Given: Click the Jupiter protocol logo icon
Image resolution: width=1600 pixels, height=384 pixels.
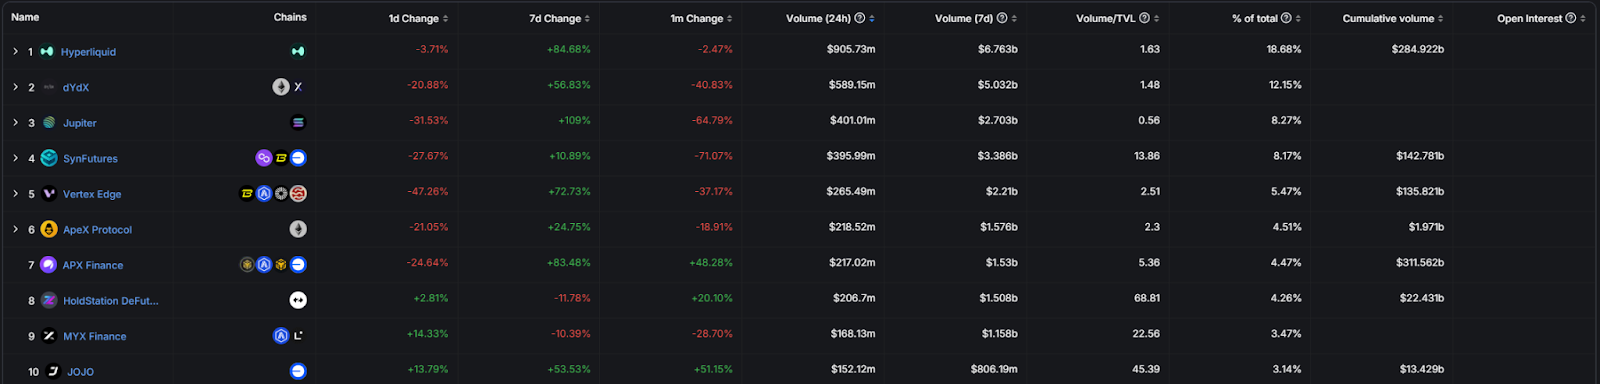Looking at the screenshot, I should (x=49, y=123).
